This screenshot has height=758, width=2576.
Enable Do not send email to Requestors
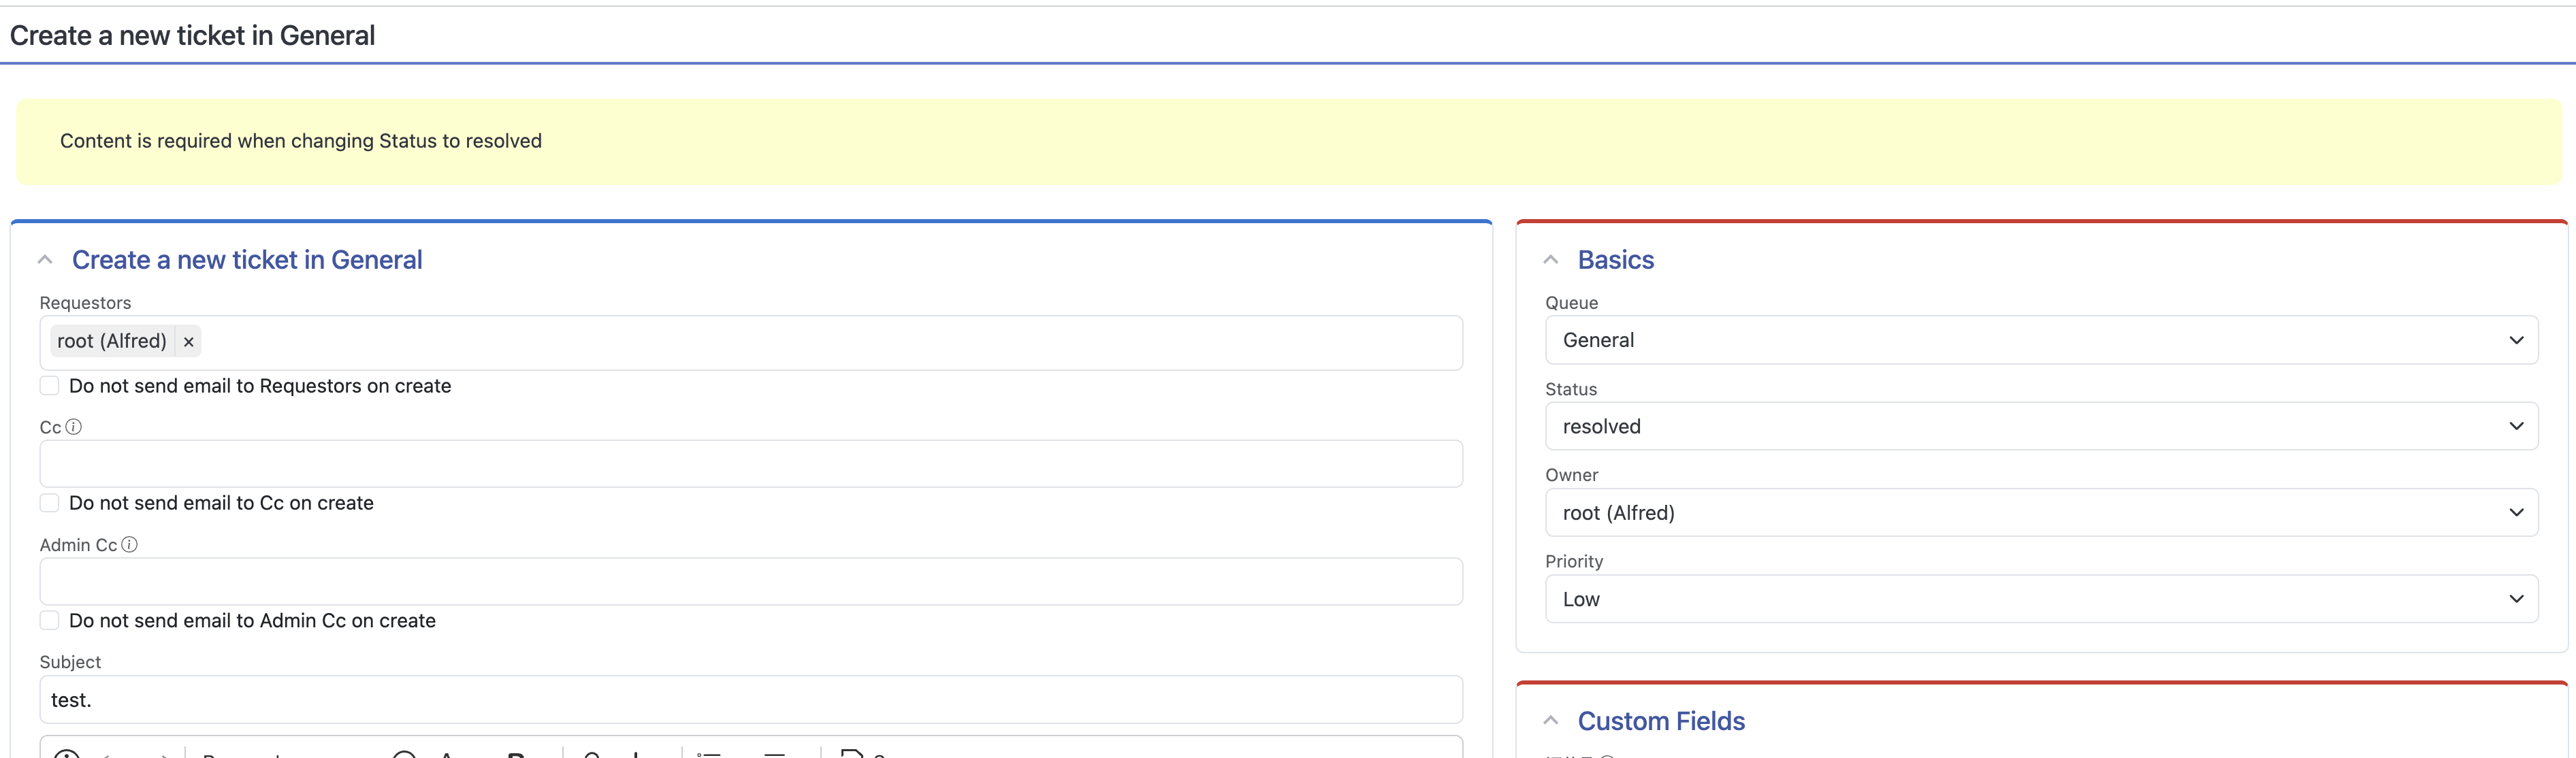50,386
